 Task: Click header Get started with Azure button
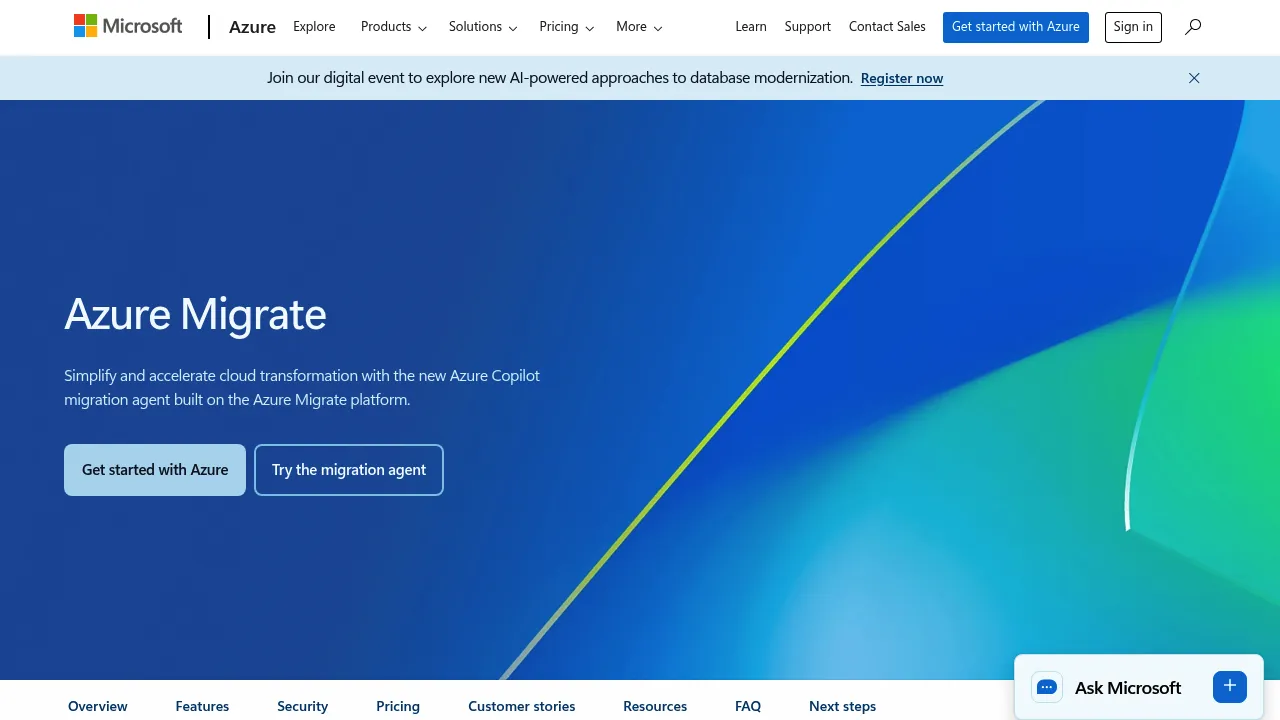click(x=1016, y=27)
